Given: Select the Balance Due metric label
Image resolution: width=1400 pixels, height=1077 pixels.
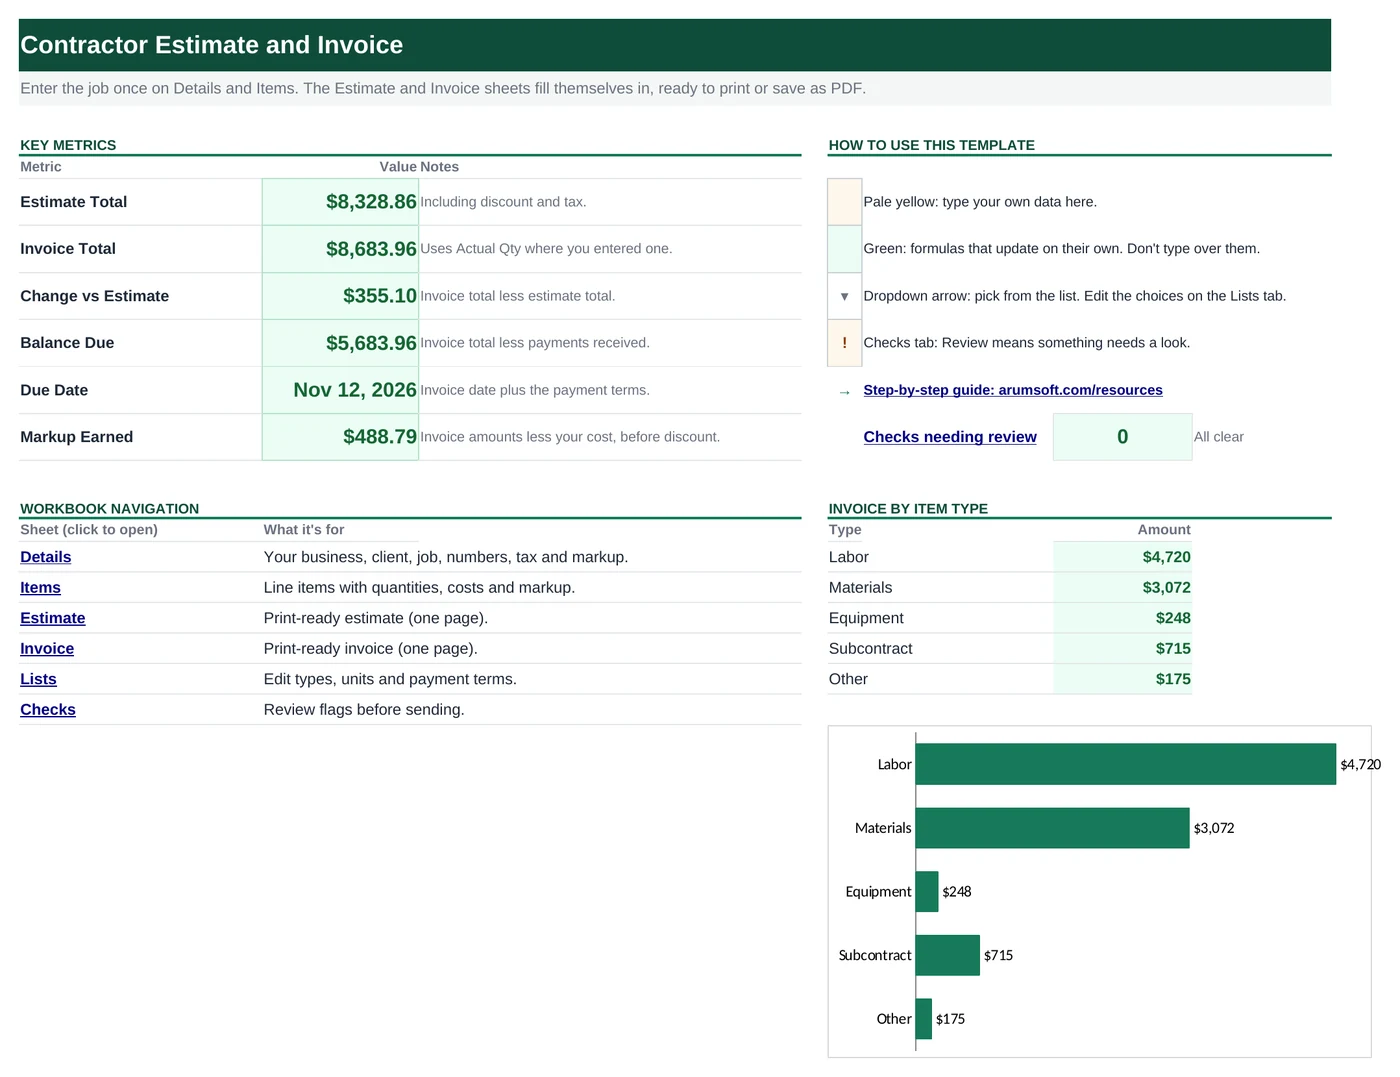Looking at the screenshot, I should pyautogui.click(x=67, y=343).
